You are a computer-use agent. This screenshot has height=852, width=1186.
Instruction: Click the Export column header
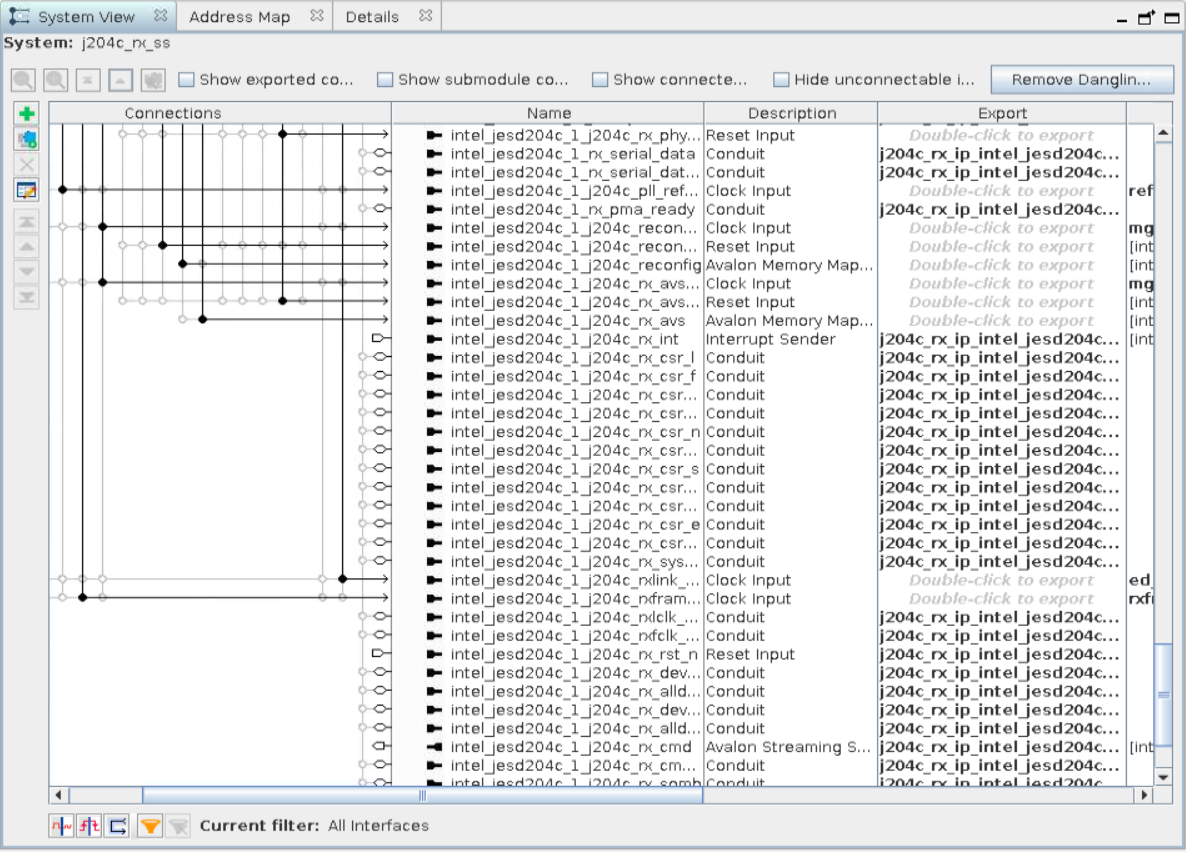(x=1002, y=113)
